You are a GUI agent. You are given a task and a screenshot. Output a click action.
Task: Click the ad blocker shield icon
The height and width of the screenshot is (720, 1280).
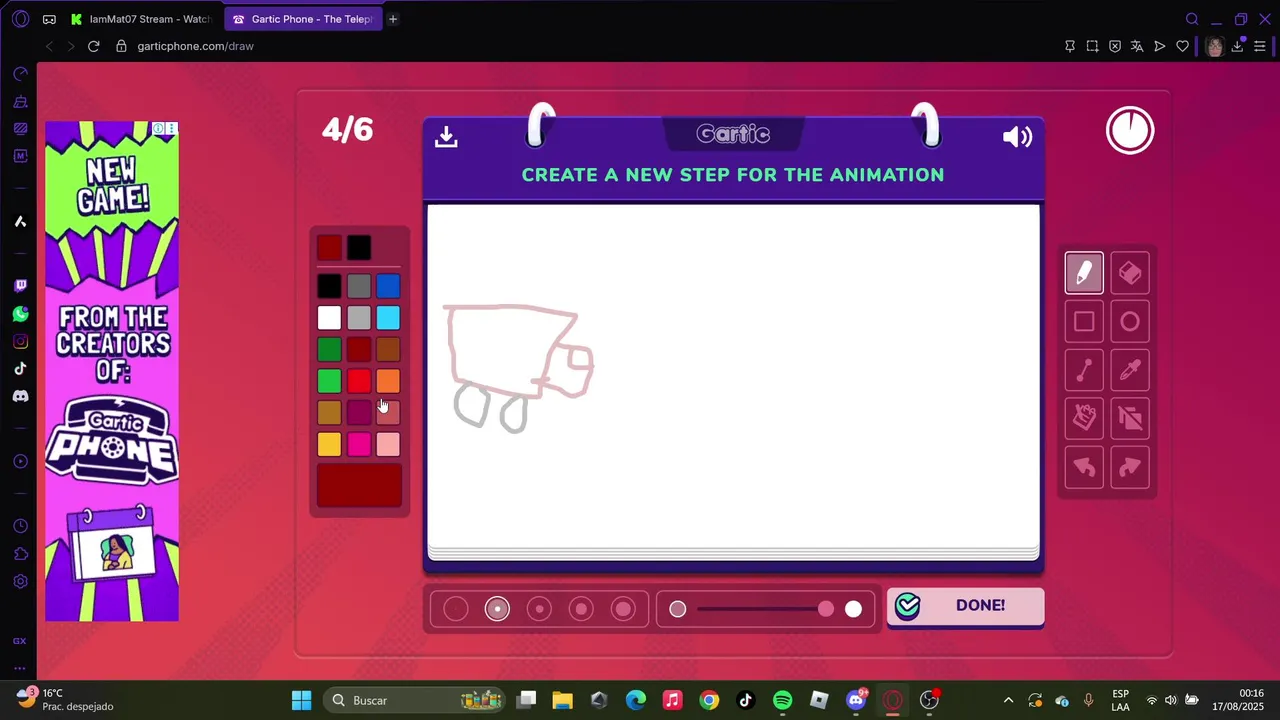tap(1115, 46)
